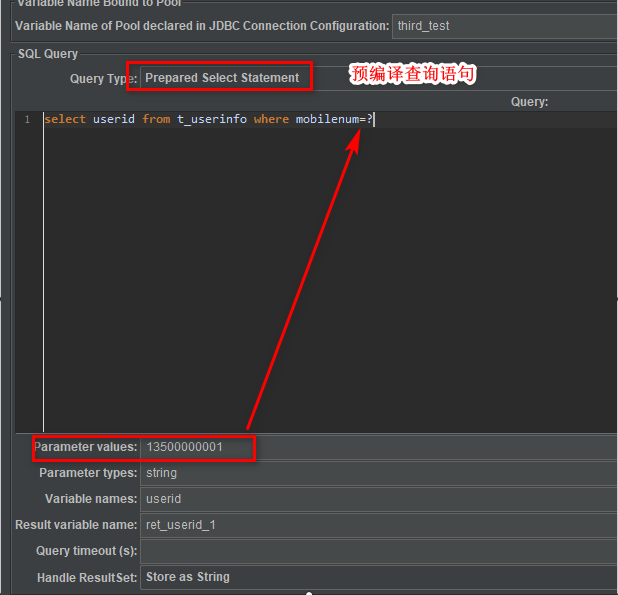Click the 'Query:' label above the editor

[x=529, y=102]
